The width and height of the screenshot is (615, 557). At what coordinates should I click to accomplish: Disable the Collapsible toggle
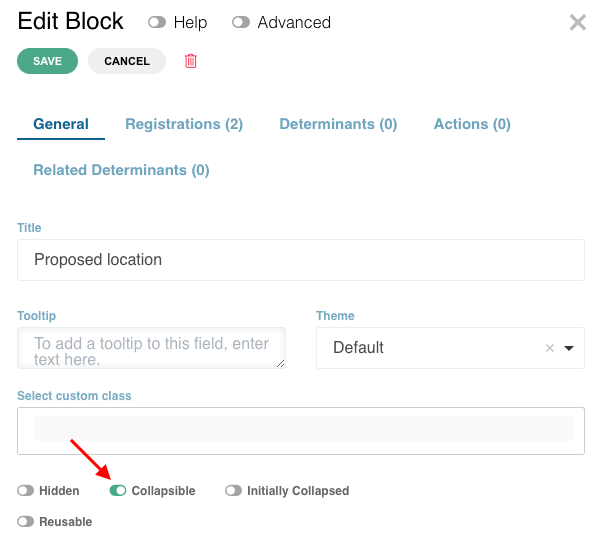tap(118, 490)
